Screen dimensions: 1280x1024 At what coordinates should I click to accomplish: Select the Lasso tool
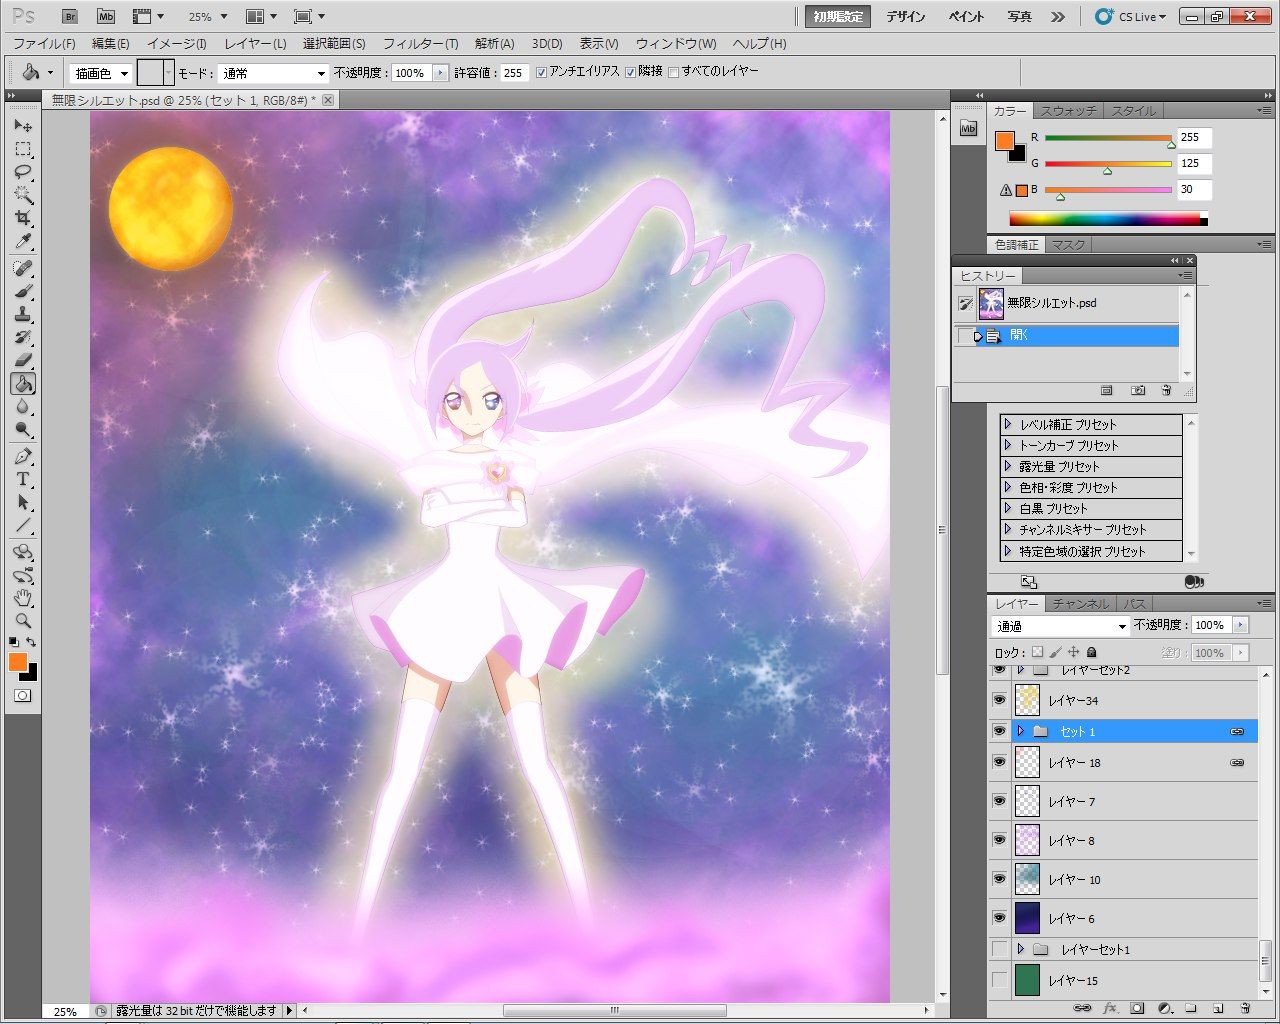point(23,172)
